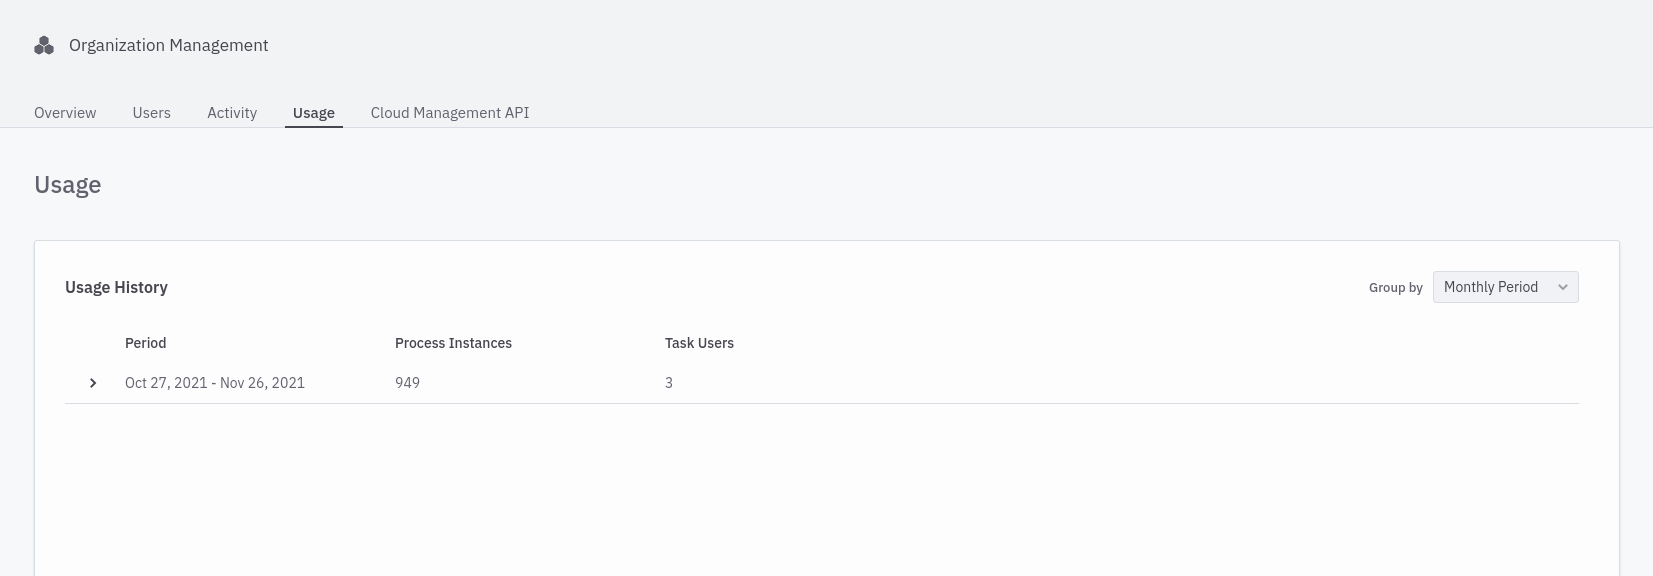1653x576 pixels.
Task: Open the Cloud Management API tab
Action: click(449, 113)
